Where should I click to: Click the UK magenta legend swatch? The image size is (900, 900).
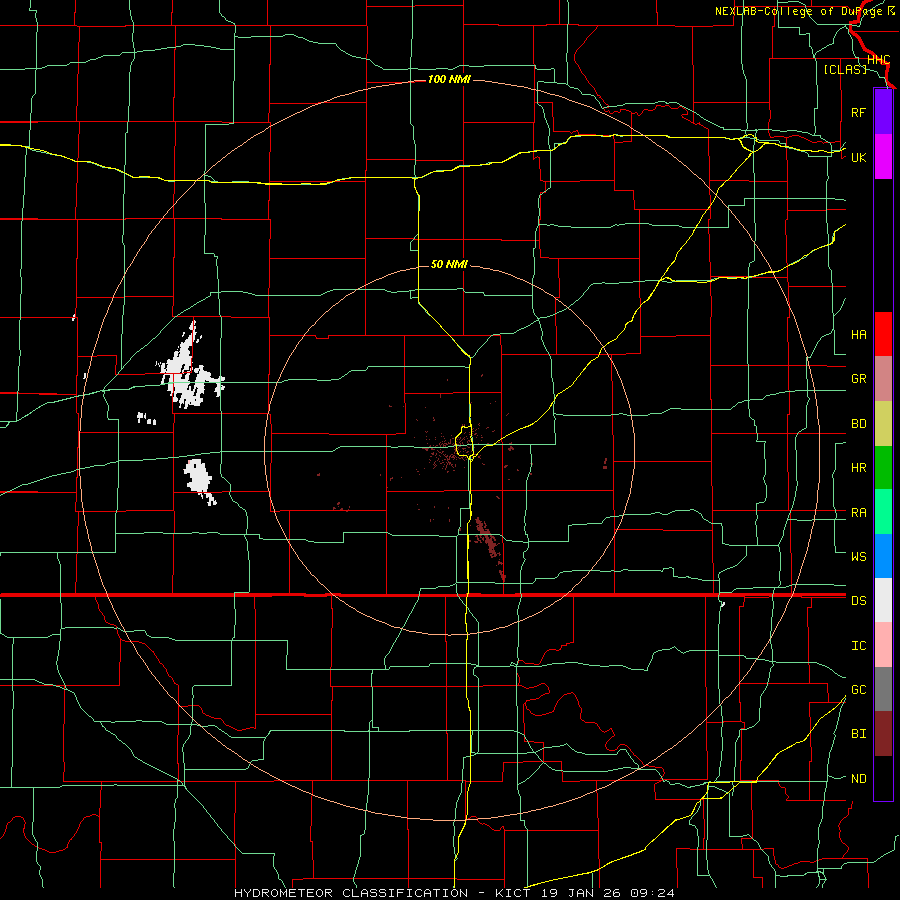click(883, 157)
